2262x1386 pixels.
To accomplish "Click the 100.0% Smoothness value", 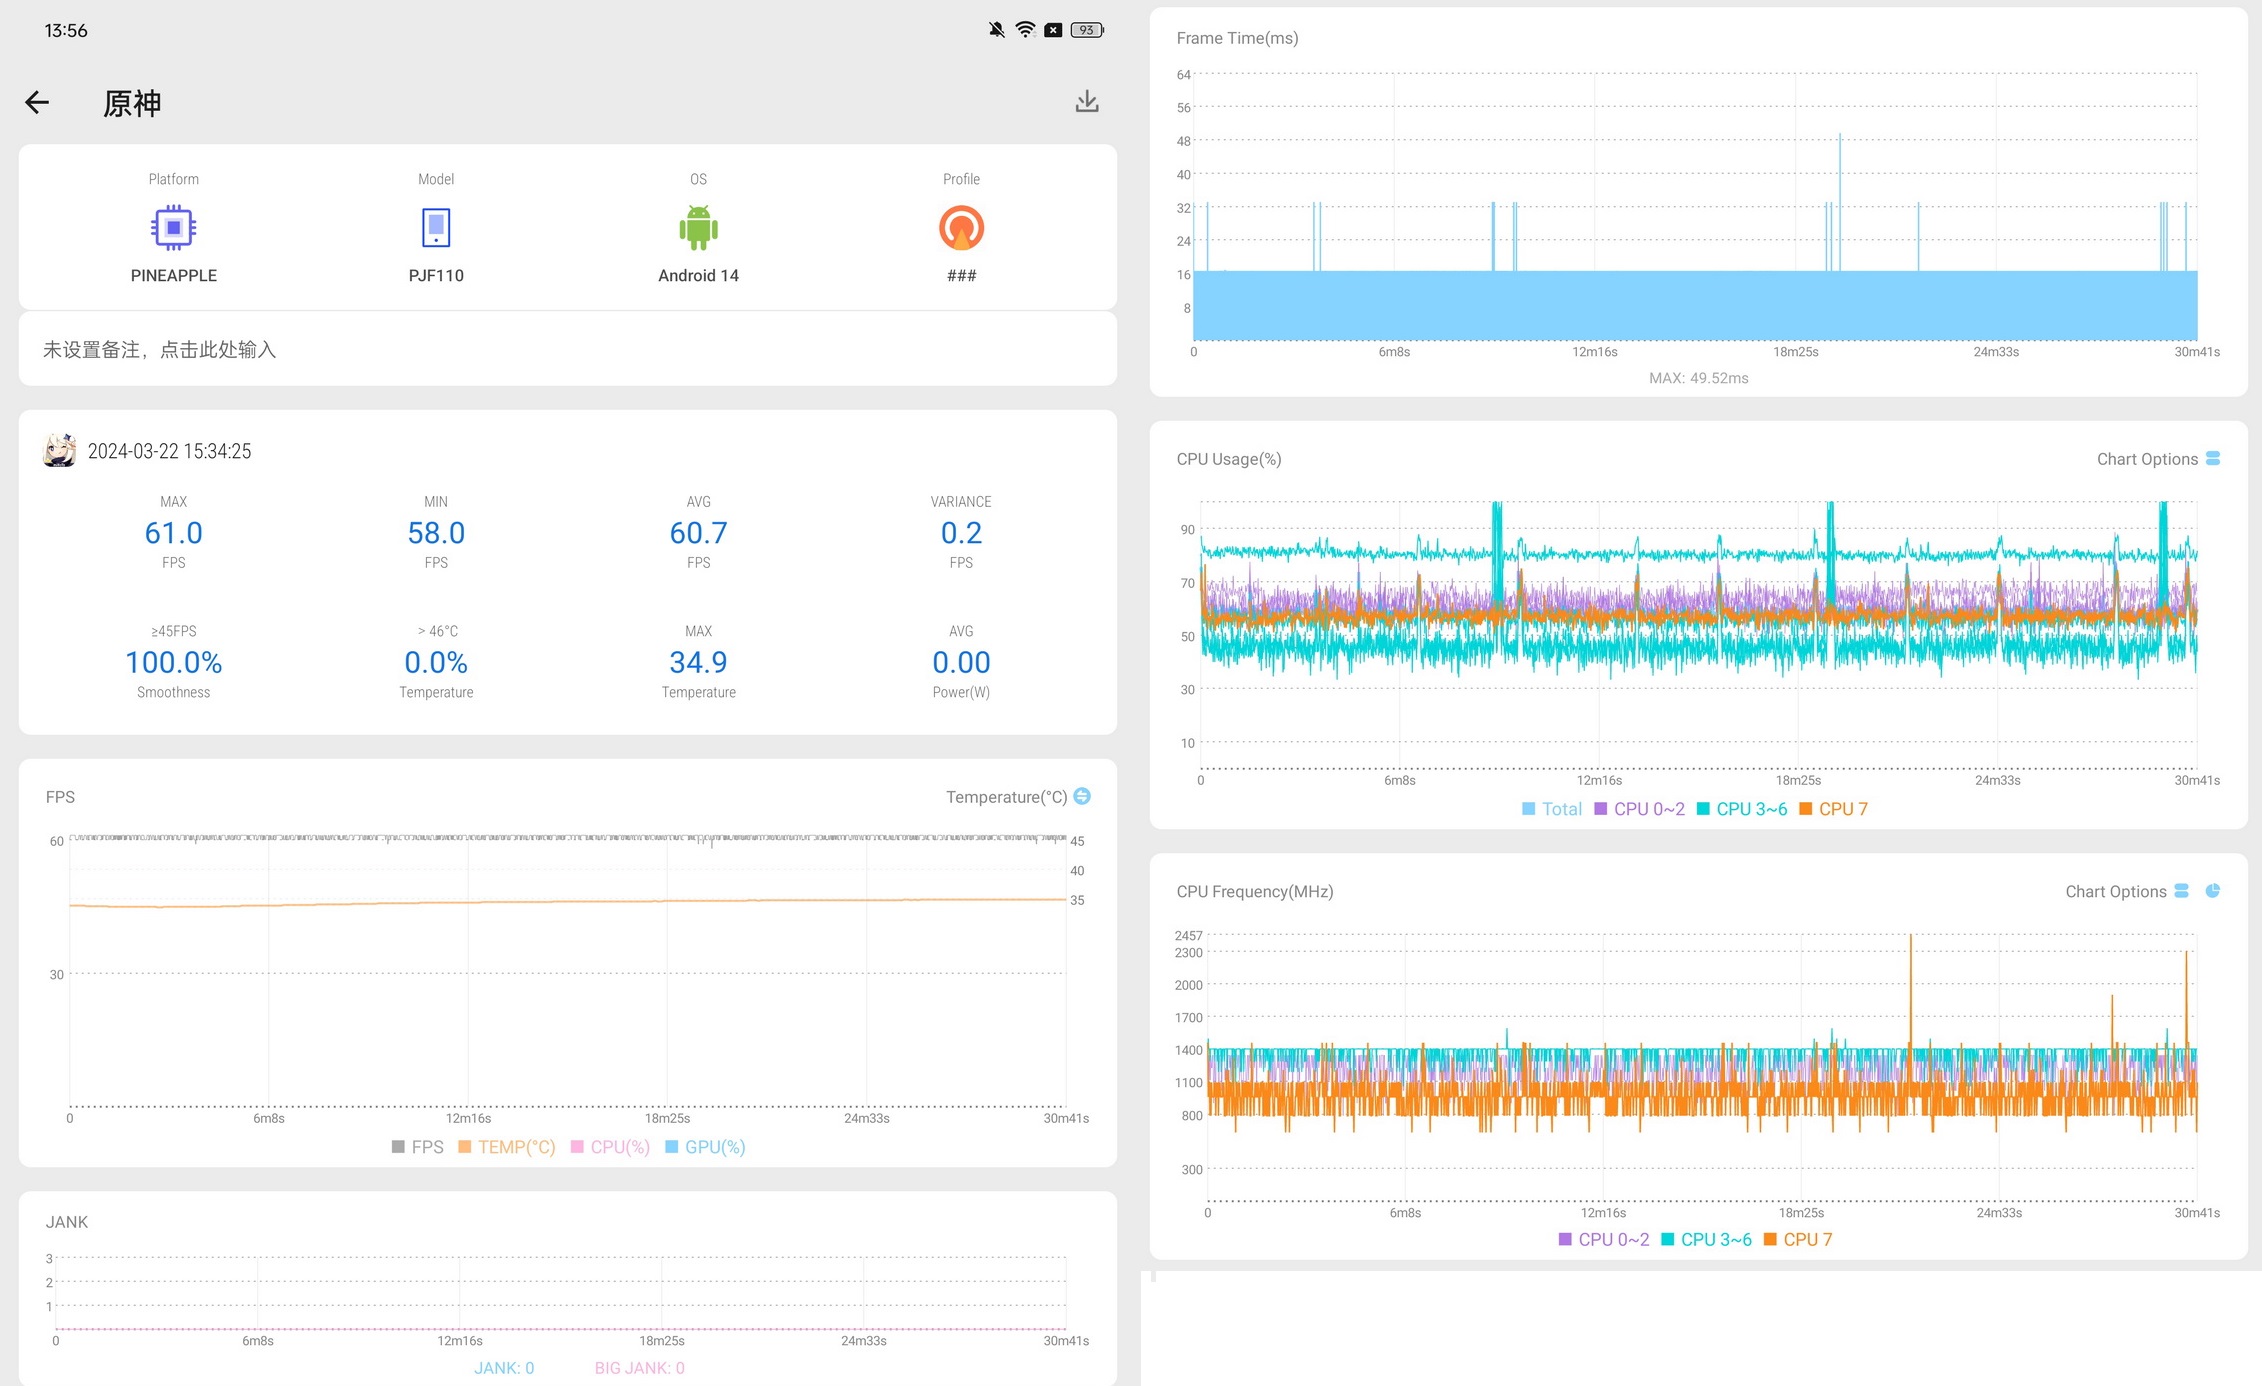I will pos(173,662).
